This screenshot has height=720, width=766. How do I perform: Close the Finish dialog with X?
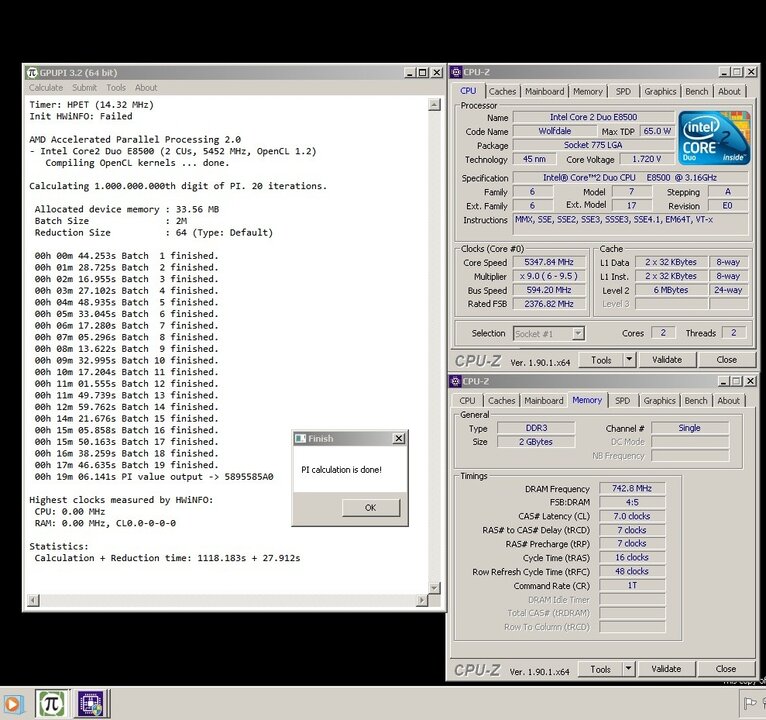tap(399, 439)
